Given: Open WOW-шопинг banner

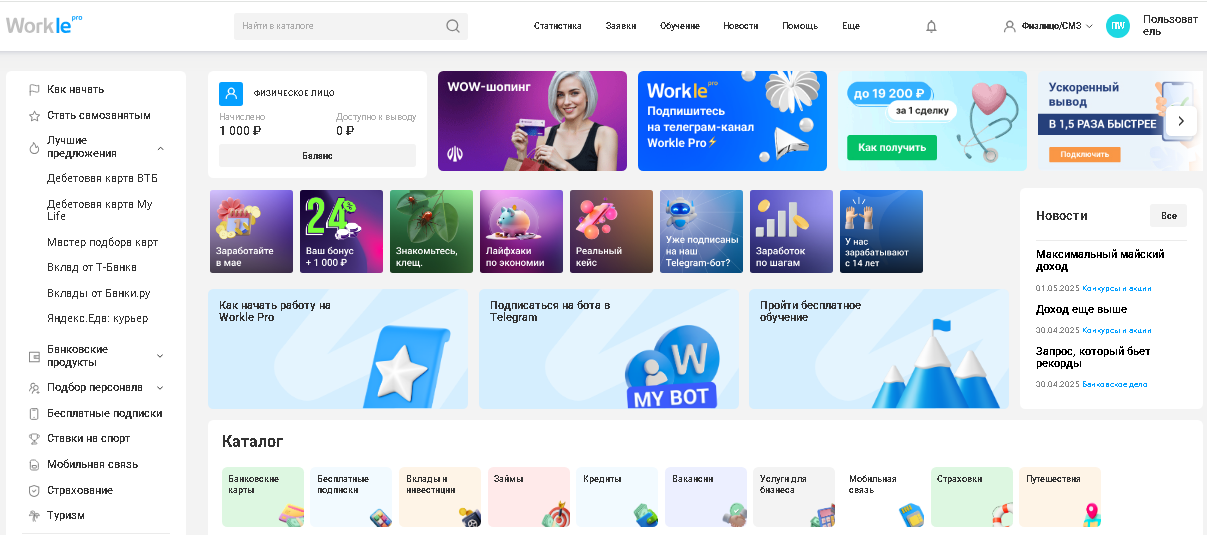Looking at the screenshot, I should 532,121.
